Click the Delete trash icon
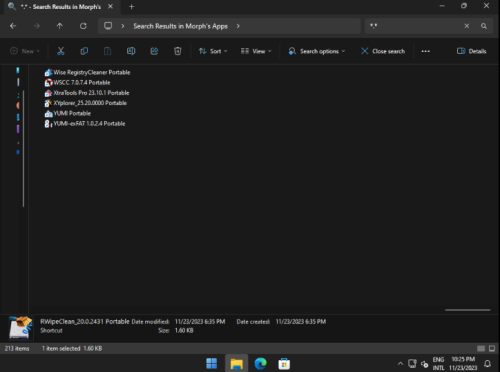This screenshot has height=372, width=500. (178, 51)
